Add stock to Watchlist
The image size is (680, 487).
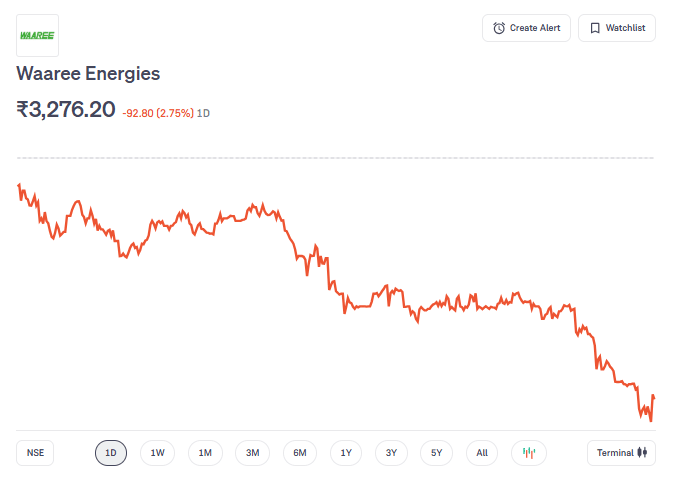pos(617,28)
